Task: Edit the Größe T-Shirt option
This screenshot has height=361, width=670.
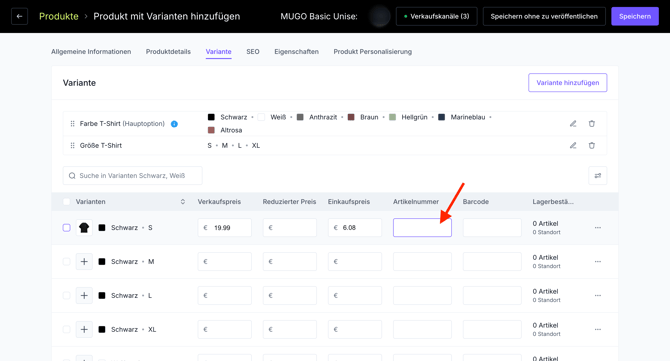Action: [573, 145]
